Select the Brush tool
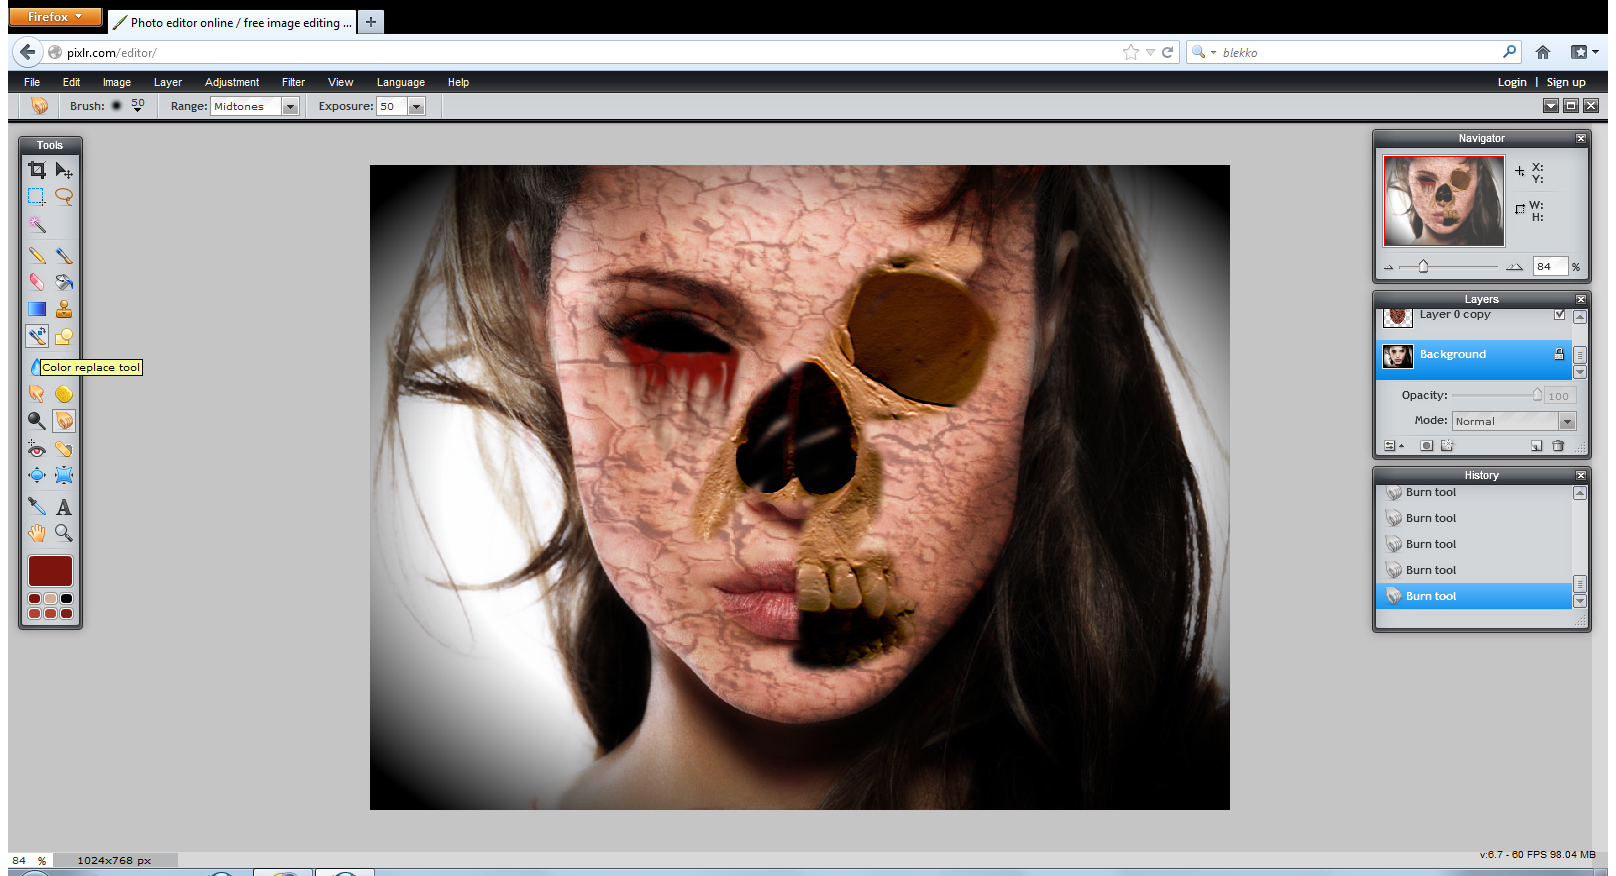The height and width of the screenshot is (876, 1616). [64, 256]
